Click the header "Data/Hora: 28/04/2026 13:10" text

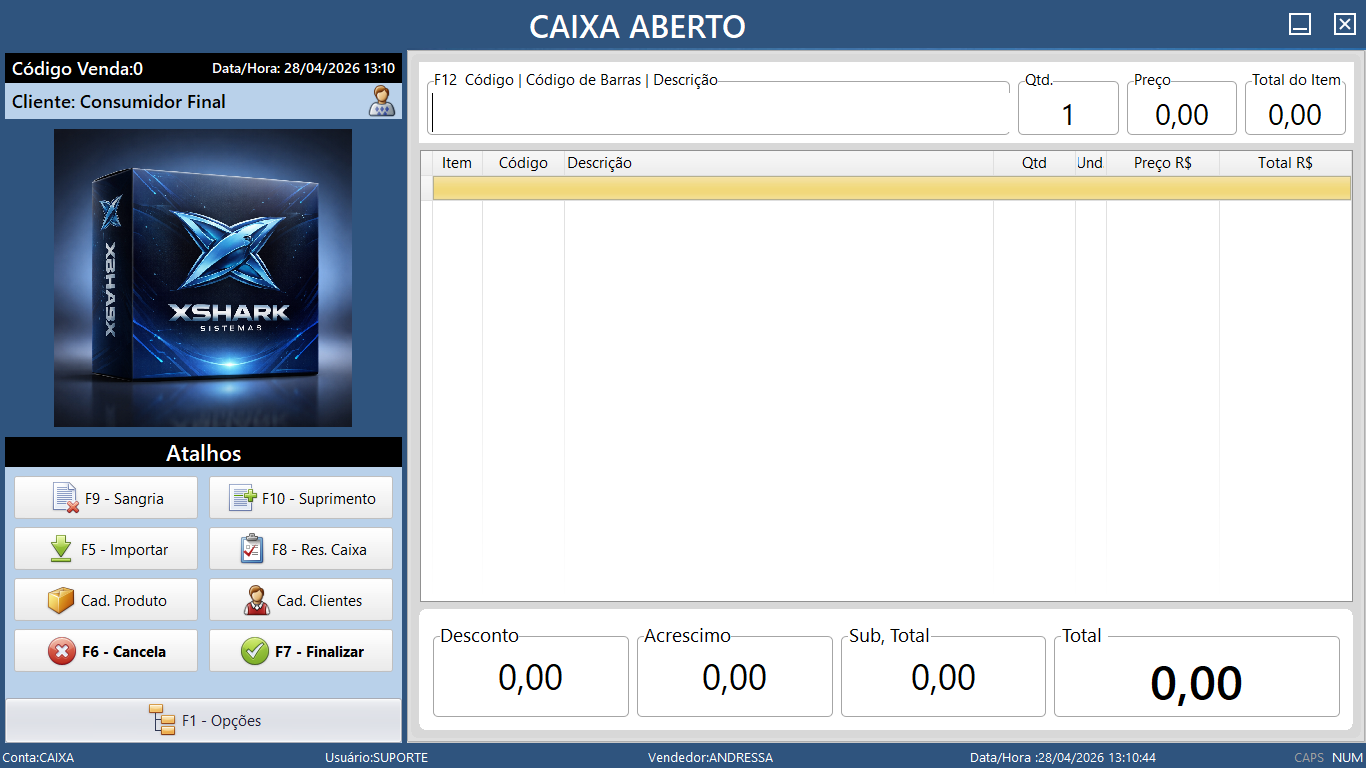(304, 69)
